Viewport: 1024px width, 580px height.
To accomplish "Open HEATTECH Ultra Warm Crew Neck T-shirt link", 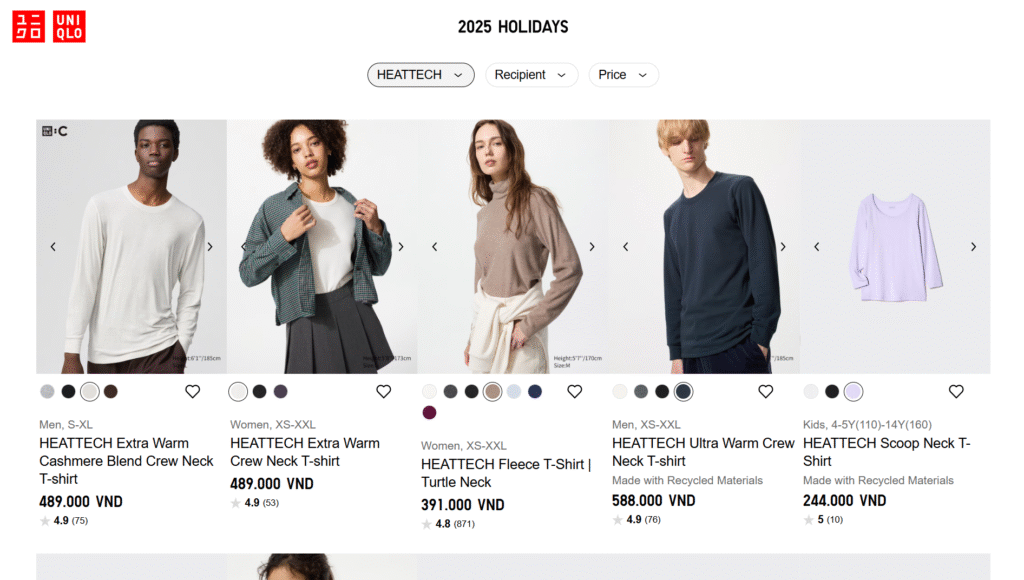I will pyautogui.click(x=703, y=452).
